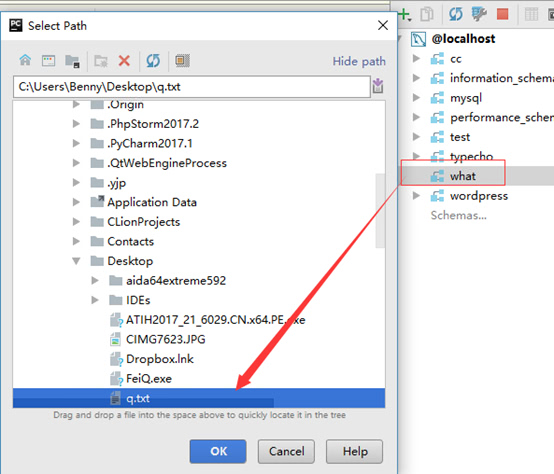Viewport: 554px width, 474px height.
Task: Click the red Delete icon
Action: pos(124,61)
